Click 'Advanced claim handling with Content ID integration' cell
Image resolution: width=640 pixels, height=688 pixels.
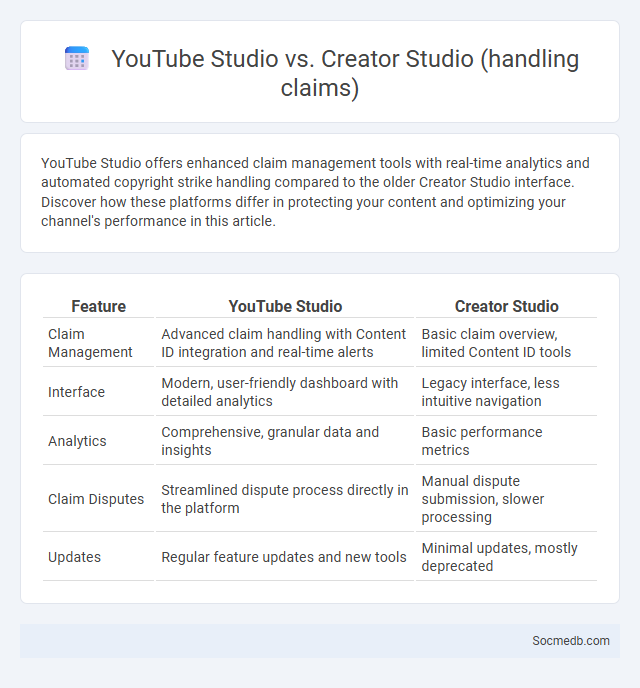tap(285, 343)
